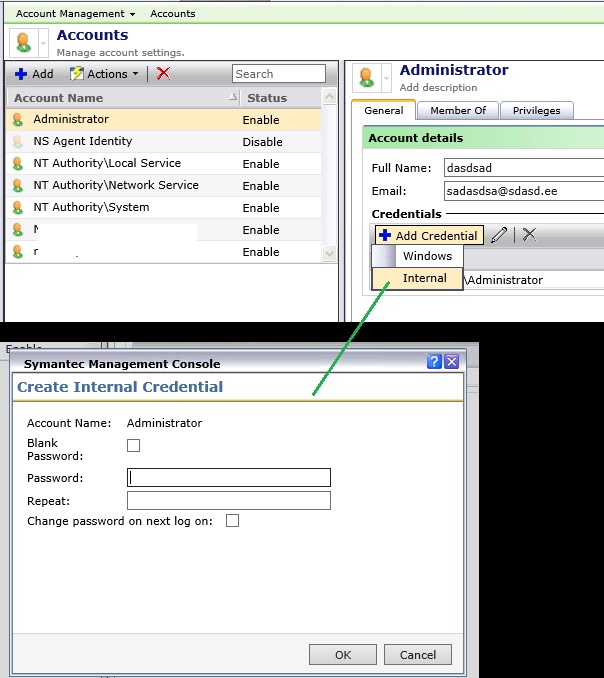This screenshot has width=604, height=678.
Task: Click the Add Credential button
Action: point(429,235)
